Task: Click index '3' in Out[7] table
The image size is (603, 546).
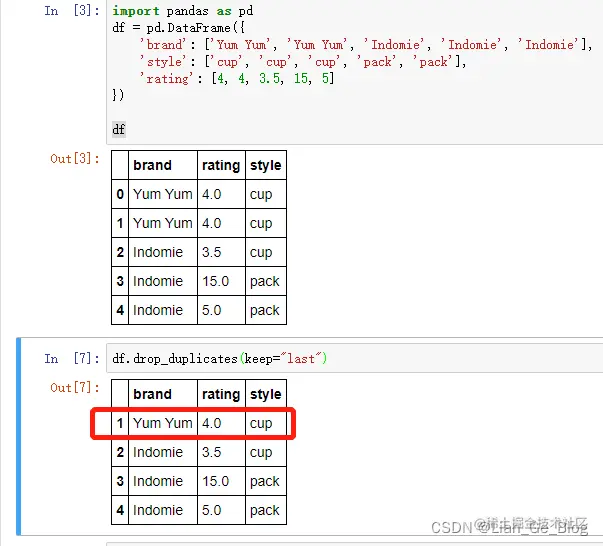Action: pyautogui.click(x=120, y=481)
